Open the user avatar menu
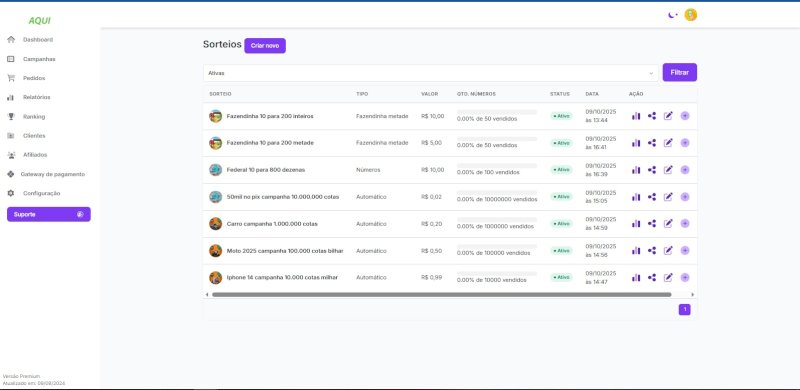Viewport: 800px width, 390px height. pyautogui.click(x=691, y=15)
